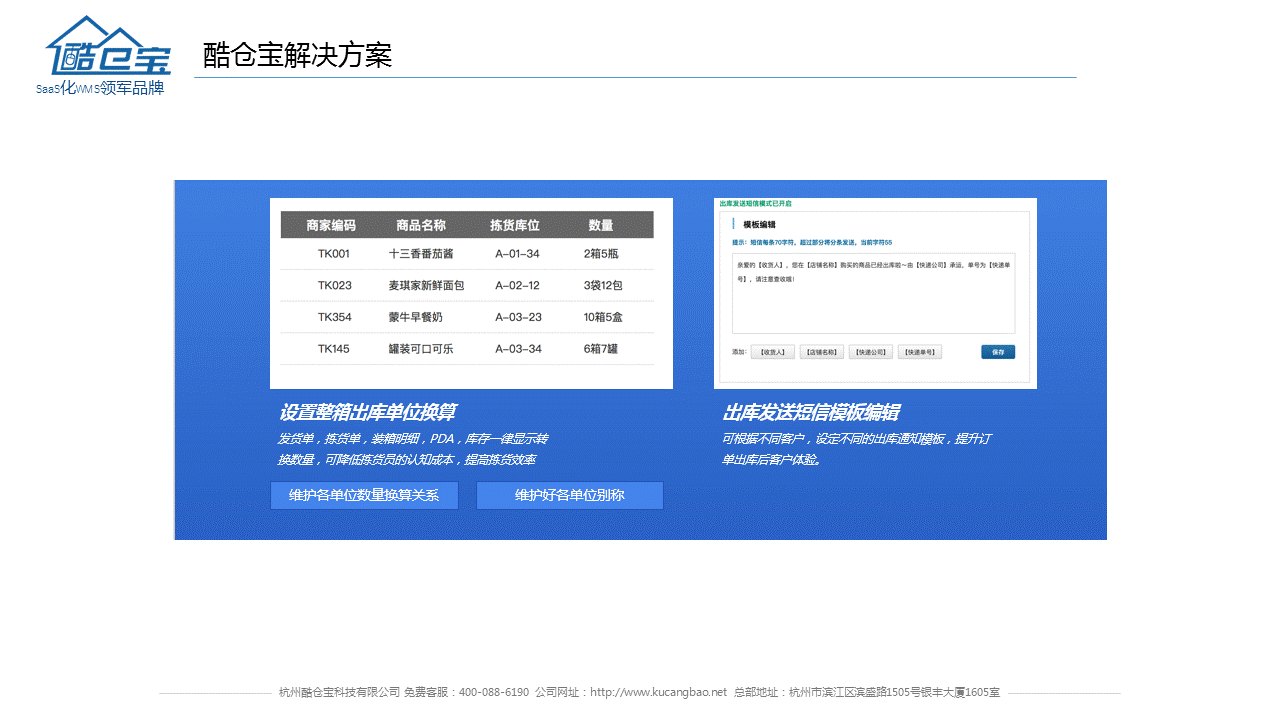Click the 保存 save button
Screen dimensions: 1280x720
(x=997, y=352)
